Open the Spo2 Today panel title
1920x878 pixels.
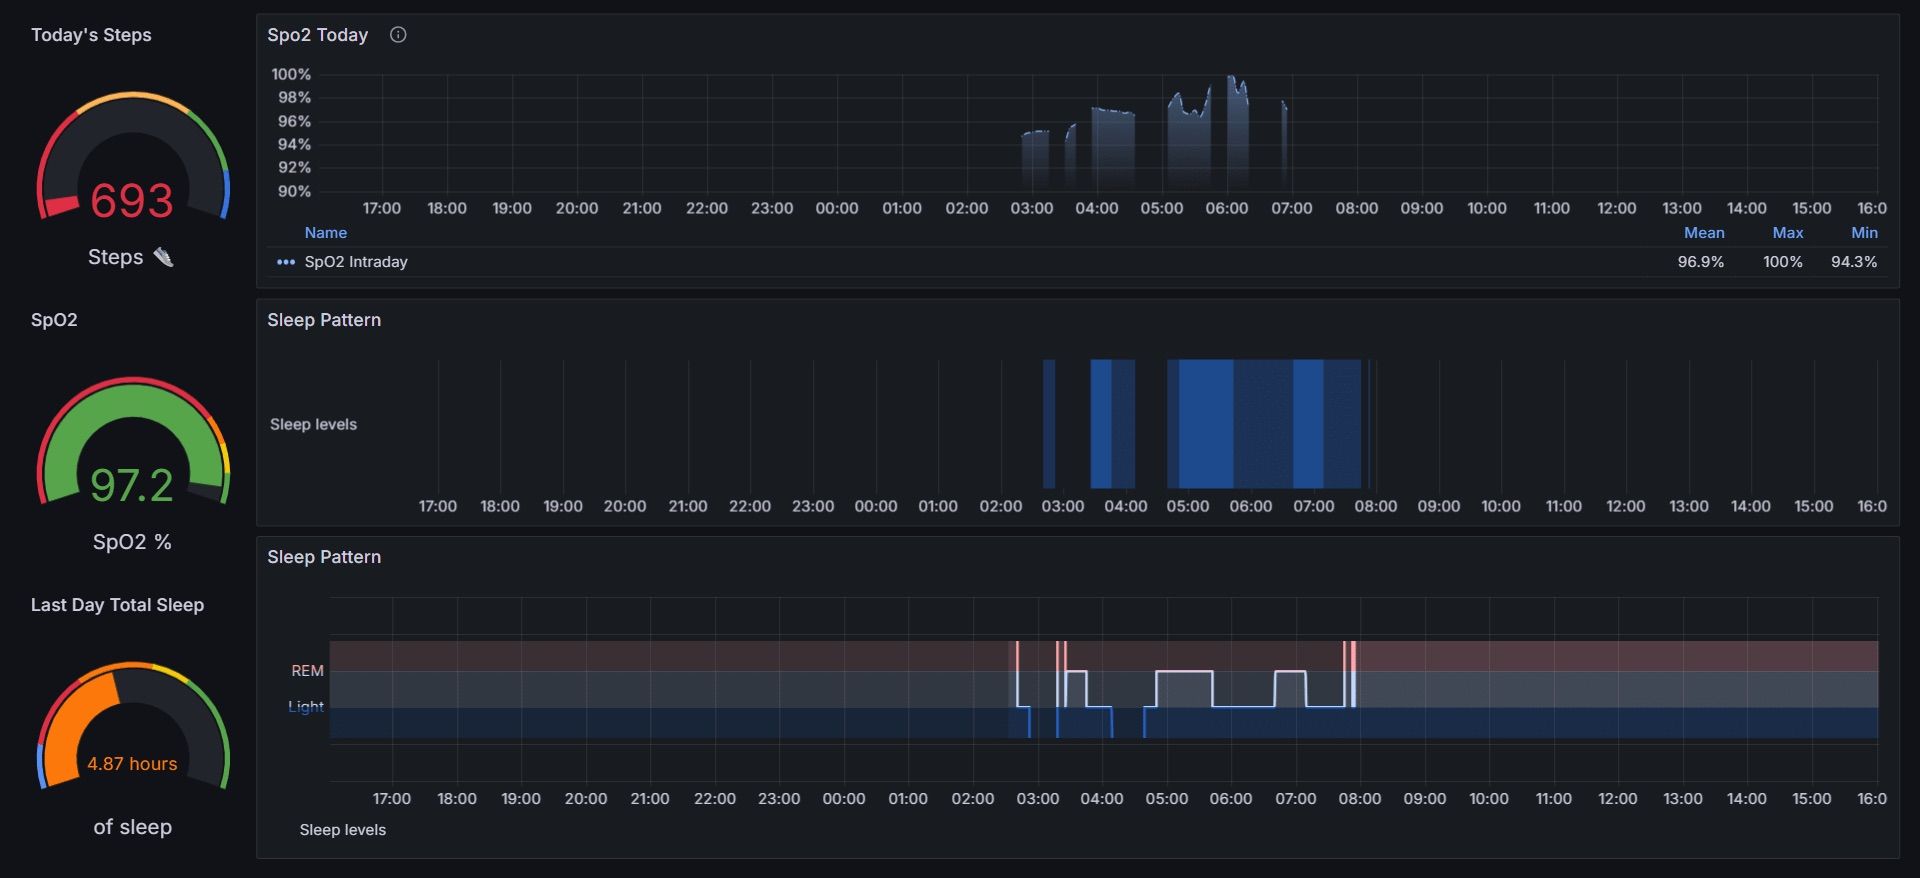point(317,35)
